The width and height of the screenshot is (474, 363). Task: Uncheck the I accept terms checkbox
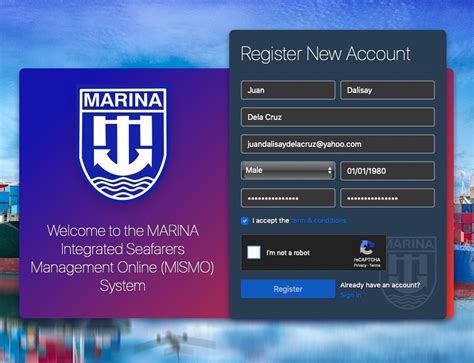(x=245, y=221)
